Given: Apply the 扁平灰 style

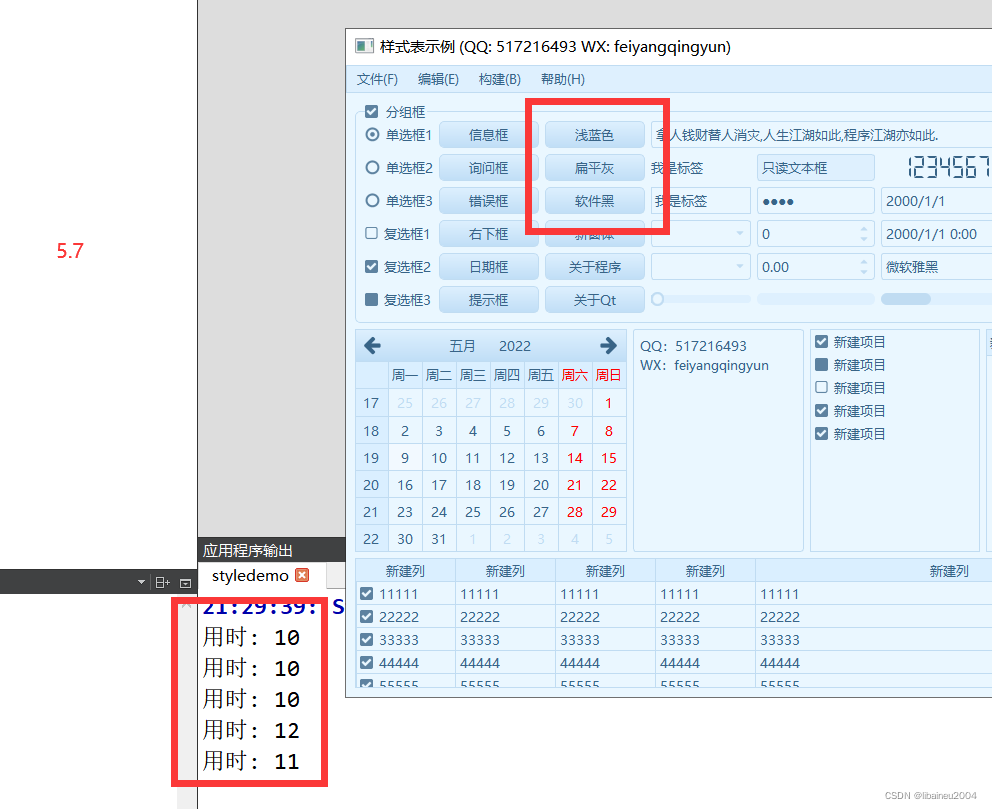Looking at the screenshot, I should pyautogui.click(x=594, y=168).
